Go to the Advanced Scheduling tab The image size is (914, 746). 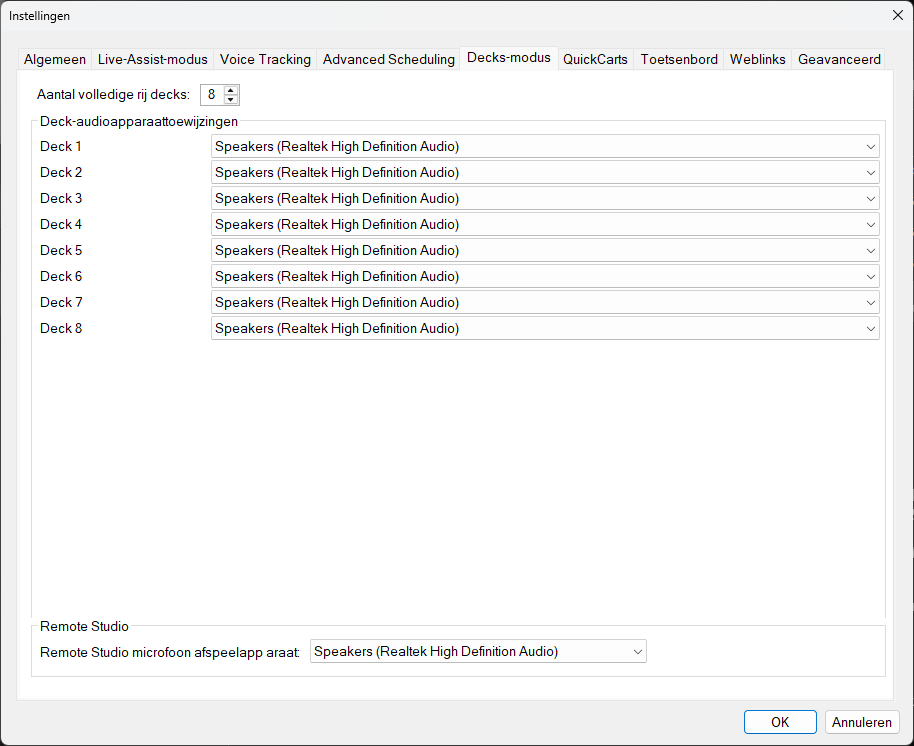click(389, 59)
